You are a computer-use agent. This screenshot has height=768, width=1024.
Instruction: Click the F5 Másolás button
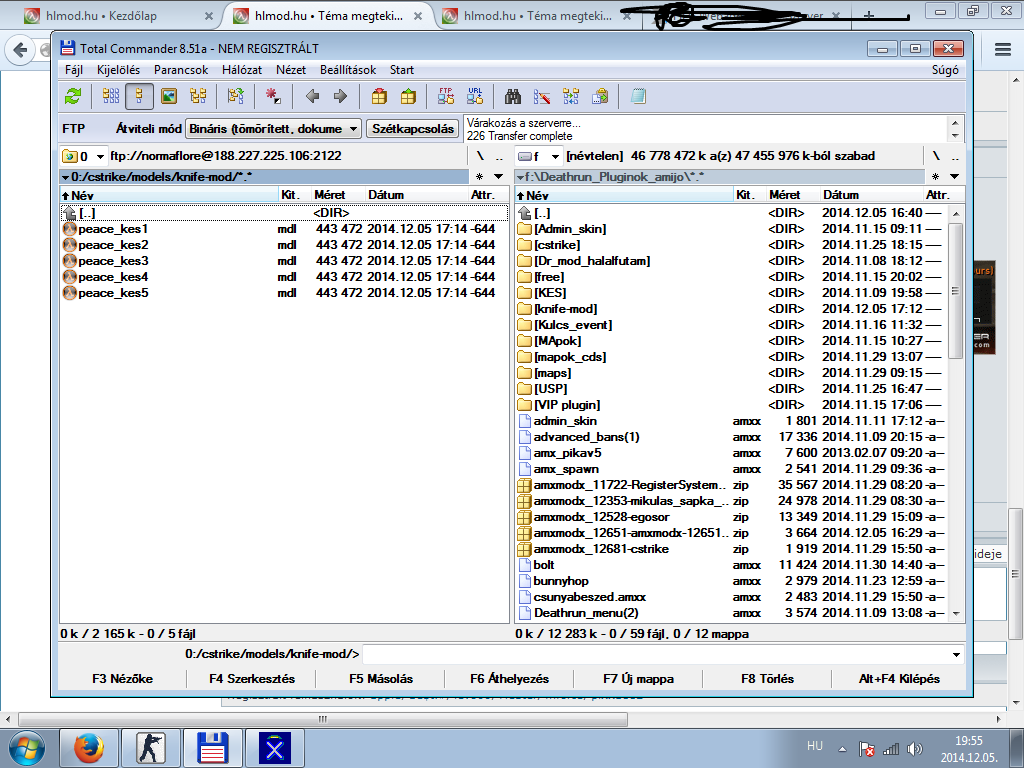pos(381,679)
